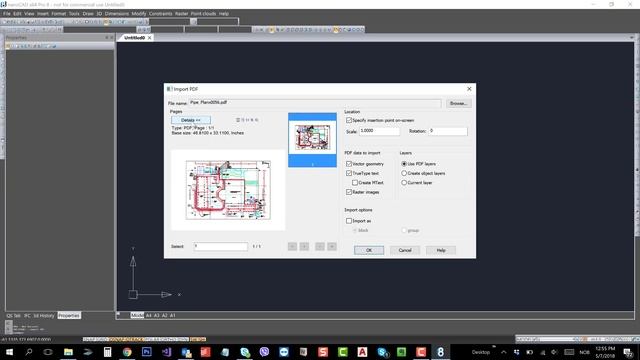This screenshot has width=640, height=360.
Task: Switch to the Untitled0 drawing tab
Action: [134, 38]
